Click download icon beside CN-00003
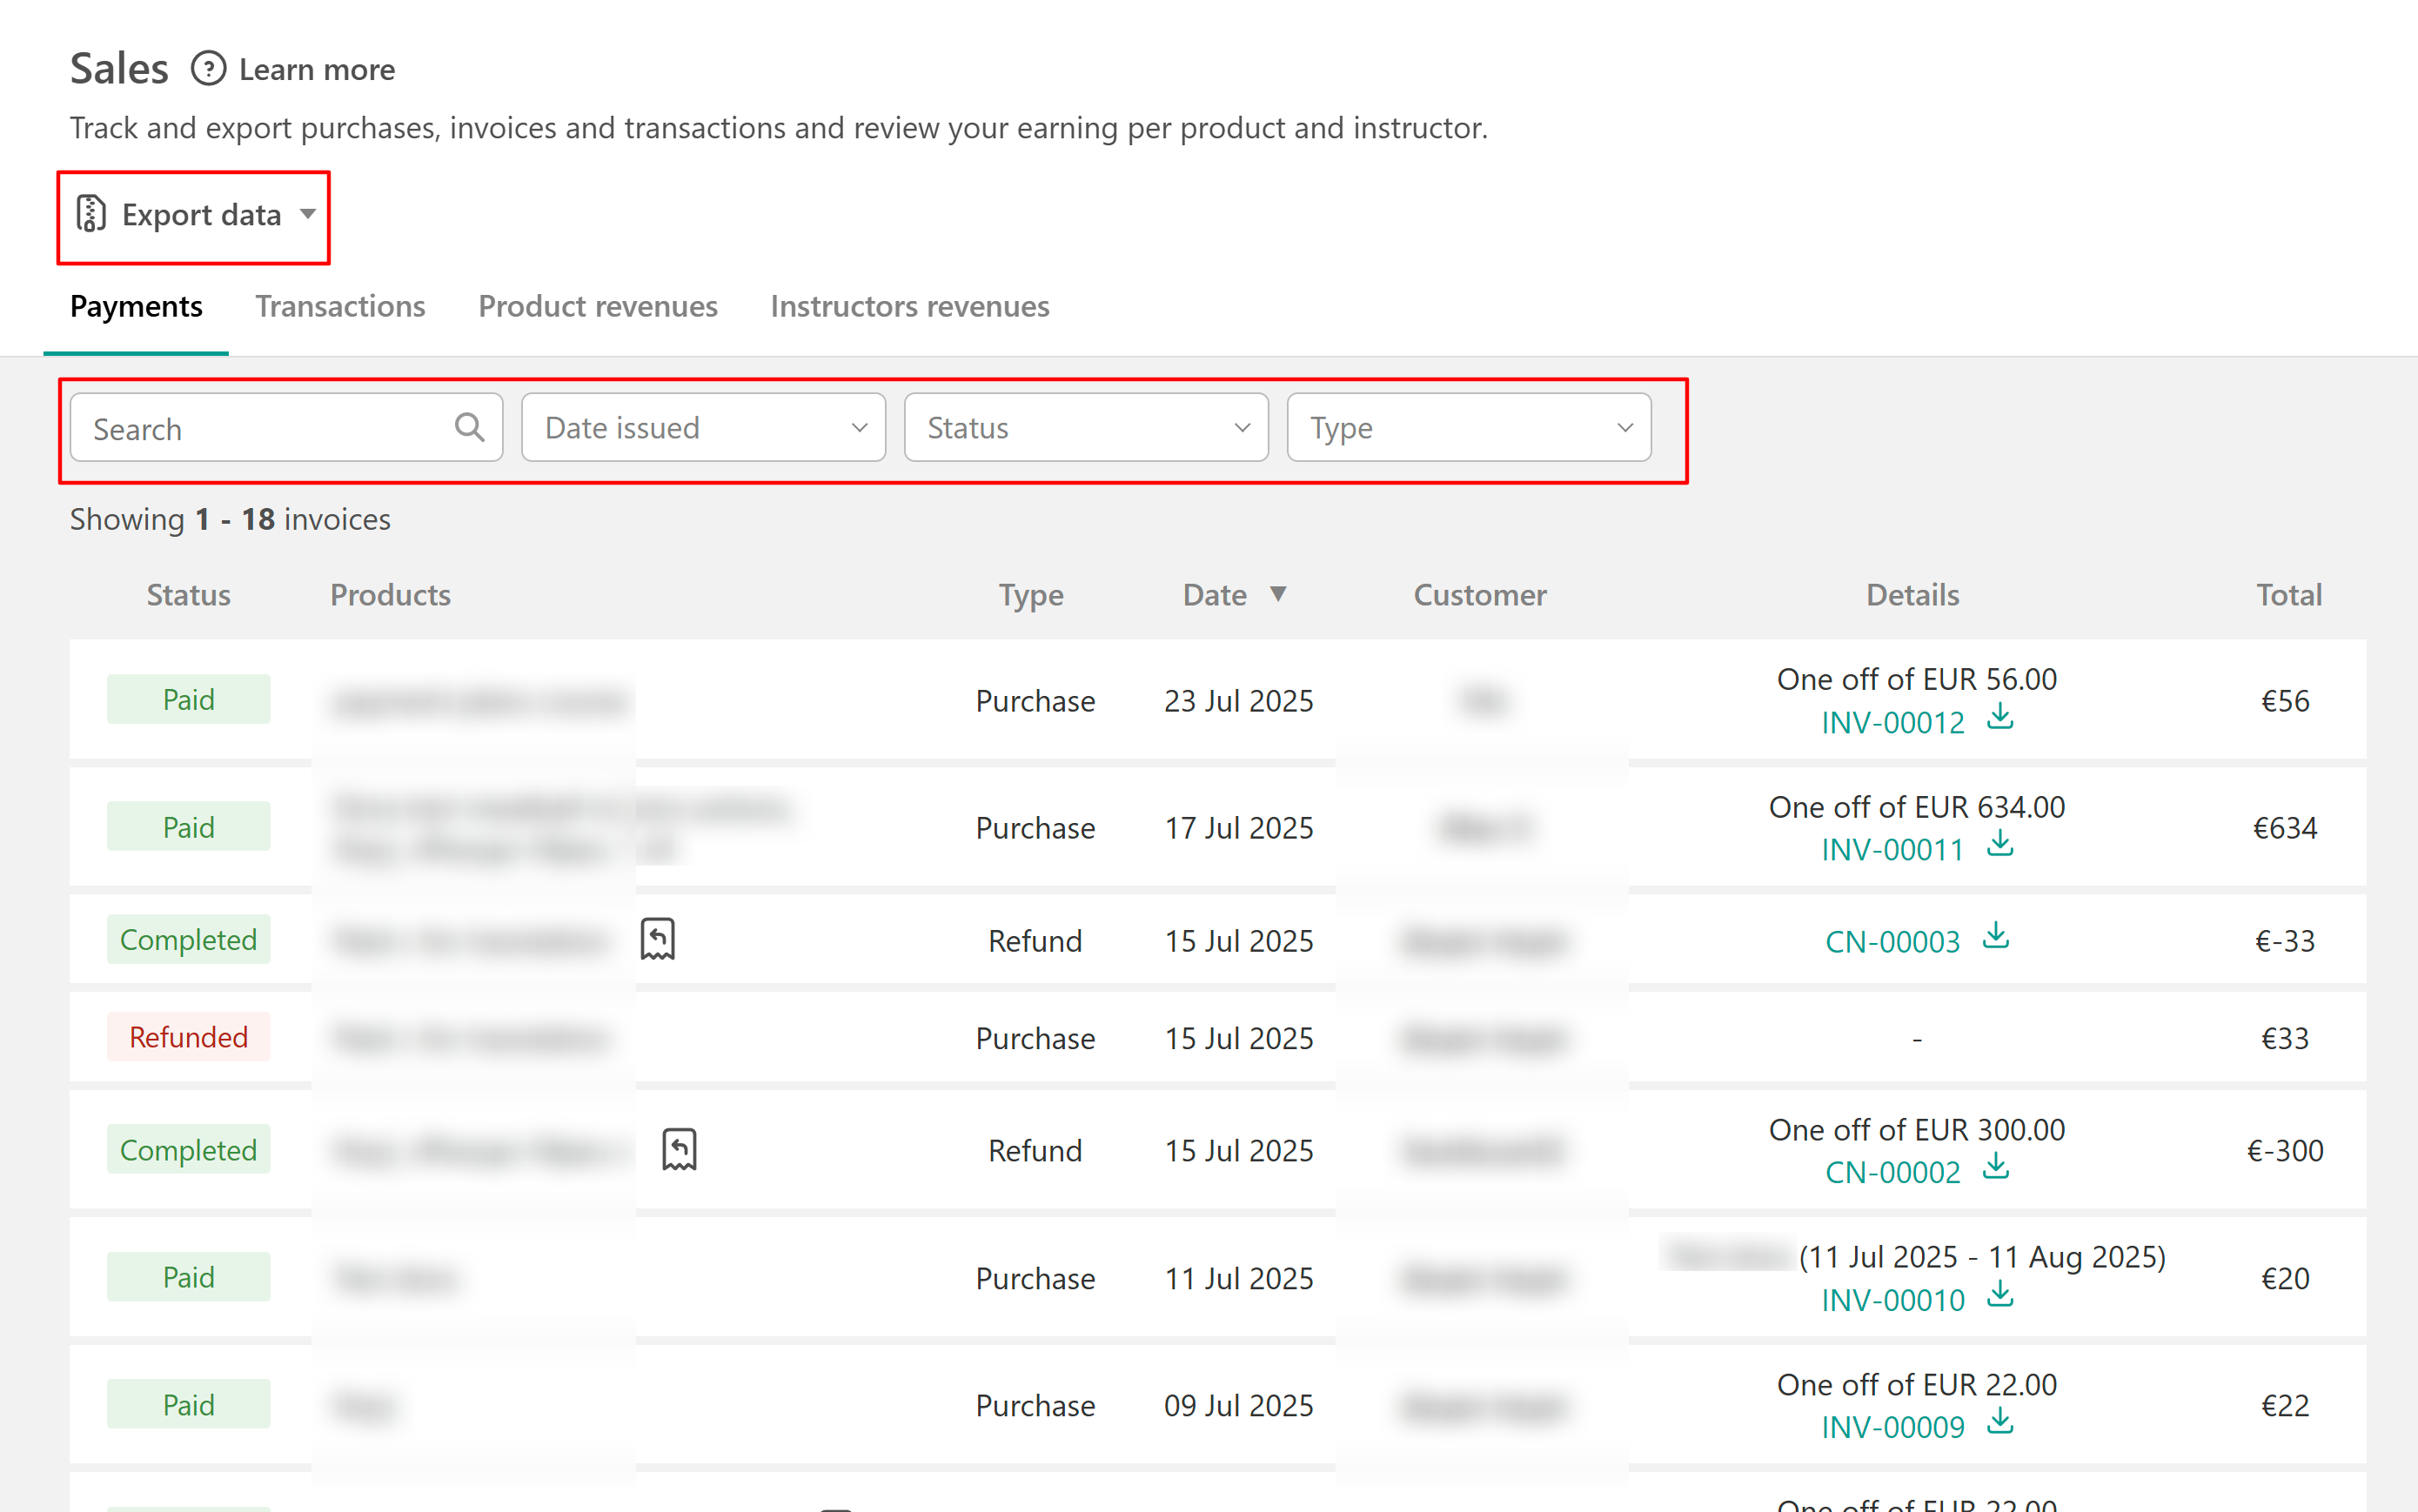 click(x=1995, y=936)
